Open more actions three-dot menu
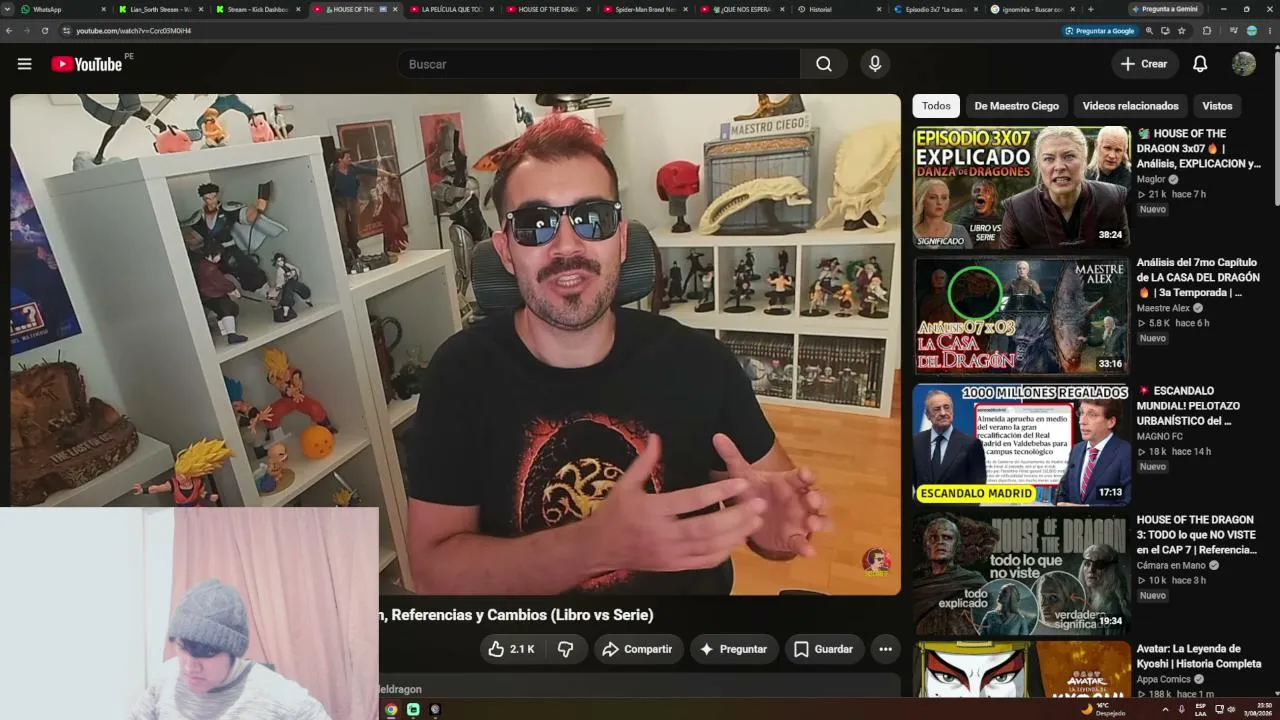 tap(885, 649)
